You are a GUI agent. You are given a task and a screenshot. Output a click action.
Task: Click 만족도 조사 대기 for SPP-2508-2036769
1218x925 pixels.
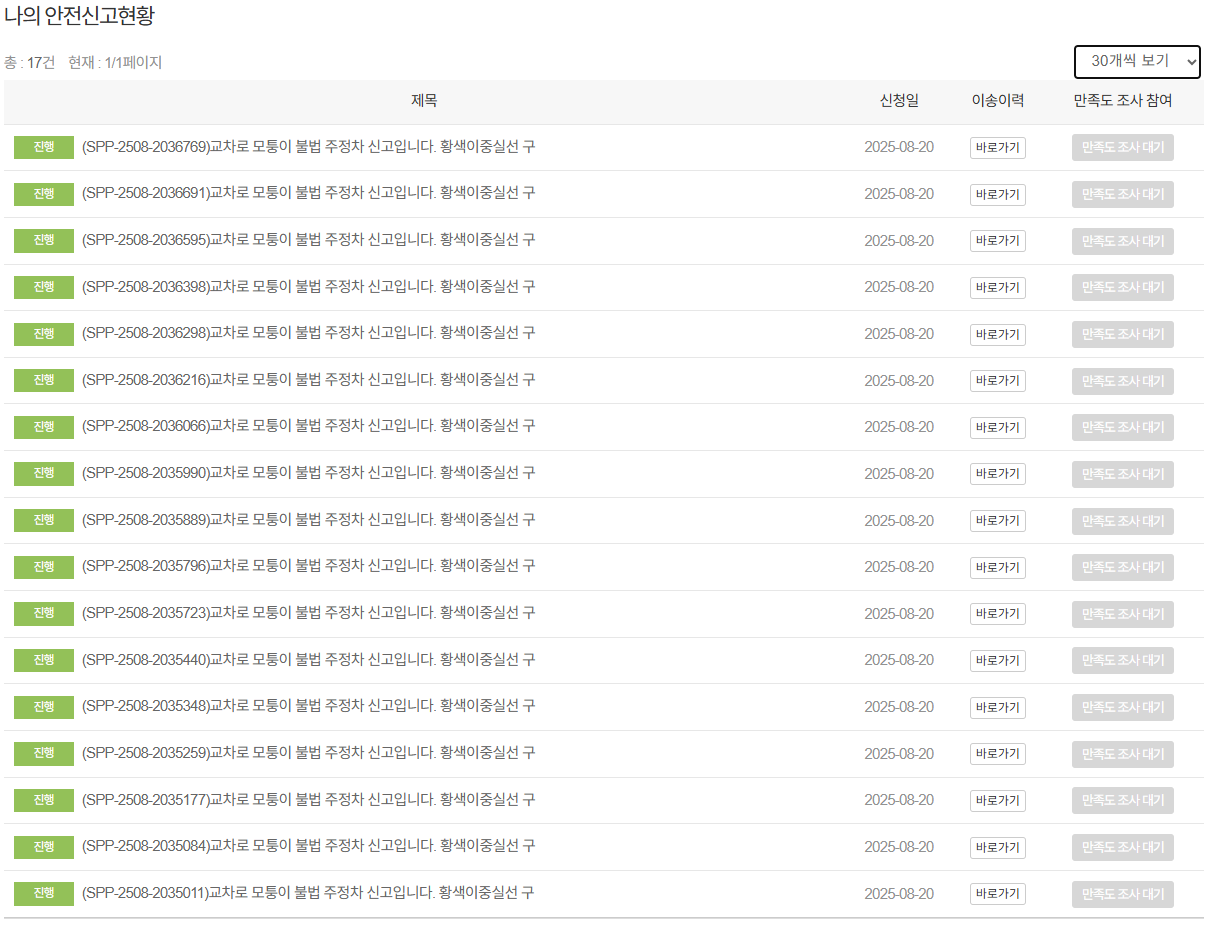point(1122,147)
